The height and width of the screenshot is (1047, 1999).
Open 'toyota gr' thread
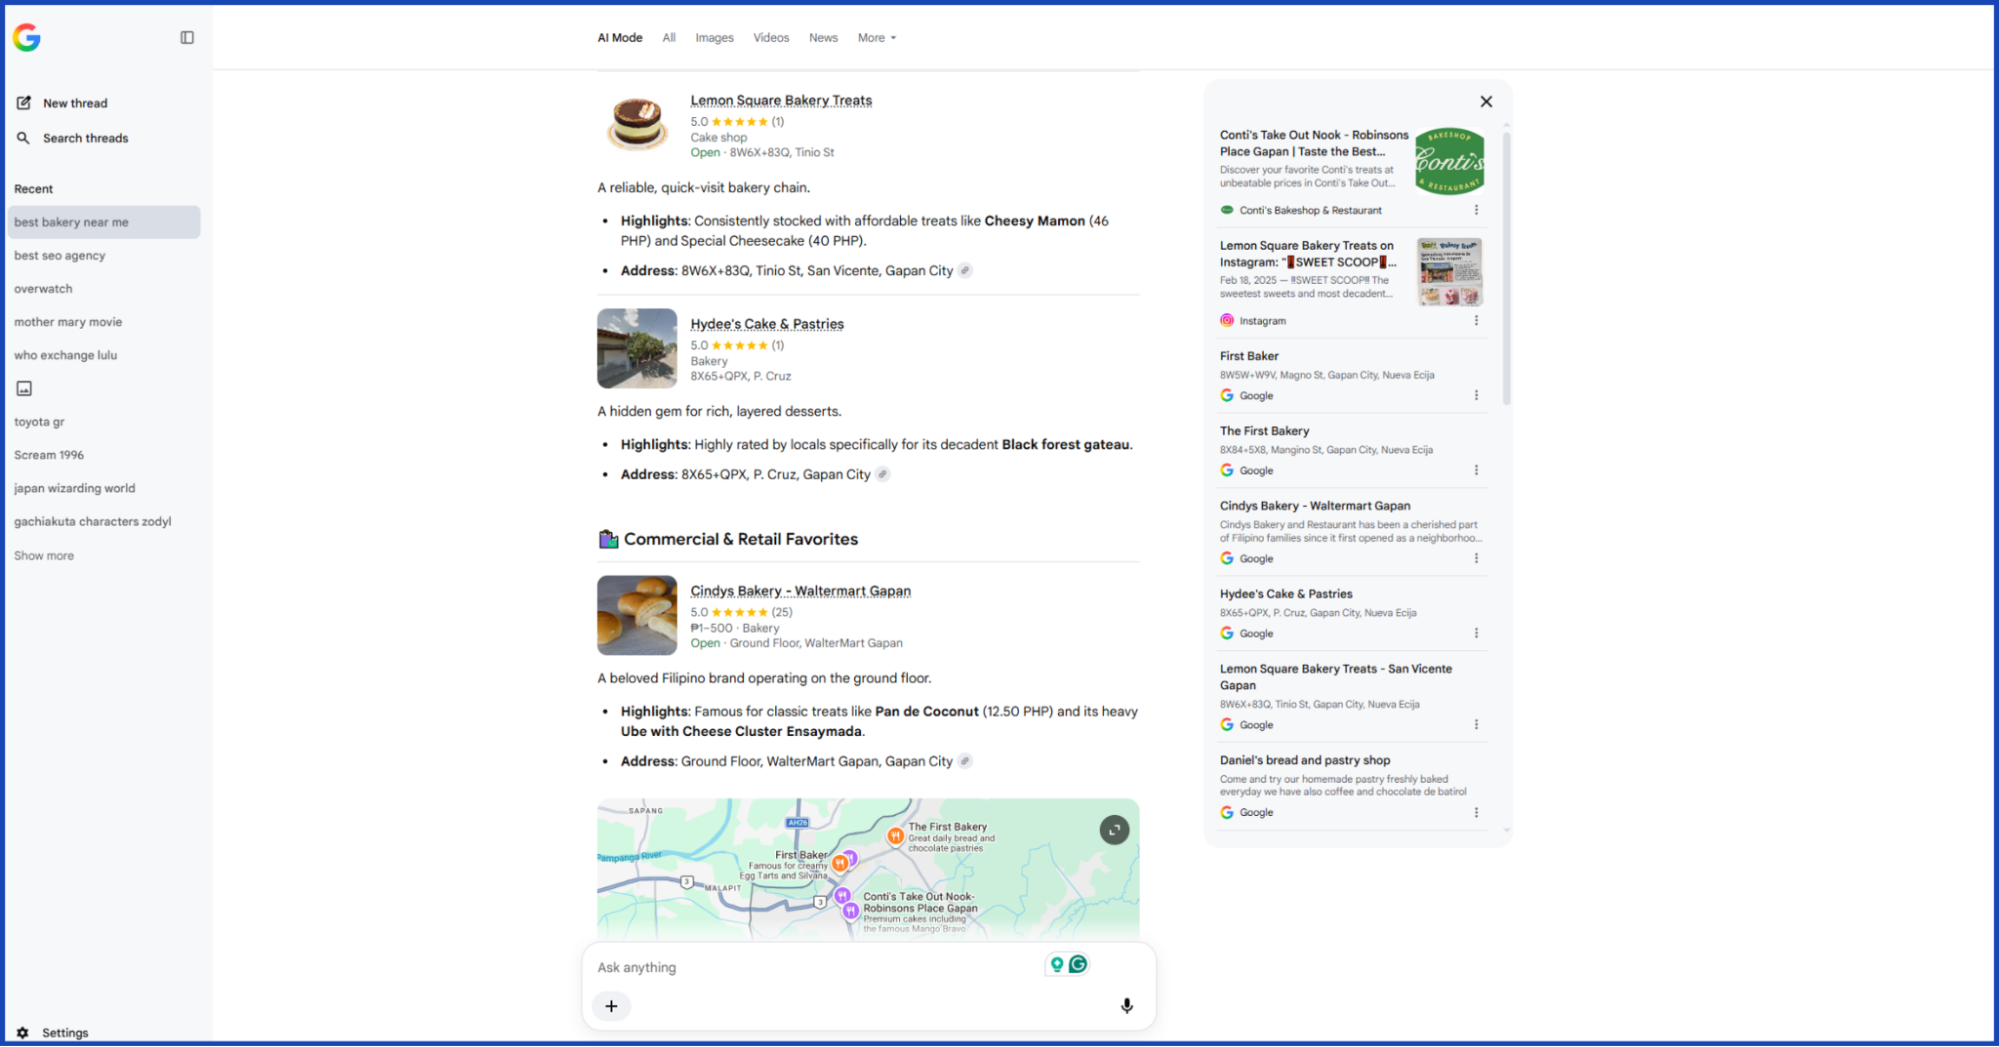click(39, 421)
